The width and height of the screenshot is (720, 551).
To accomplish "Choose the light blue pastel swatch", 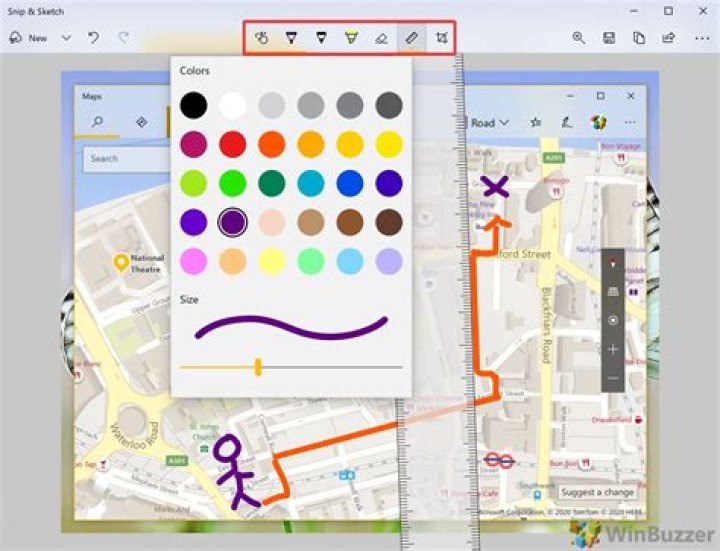I will [x=350, y=261].
